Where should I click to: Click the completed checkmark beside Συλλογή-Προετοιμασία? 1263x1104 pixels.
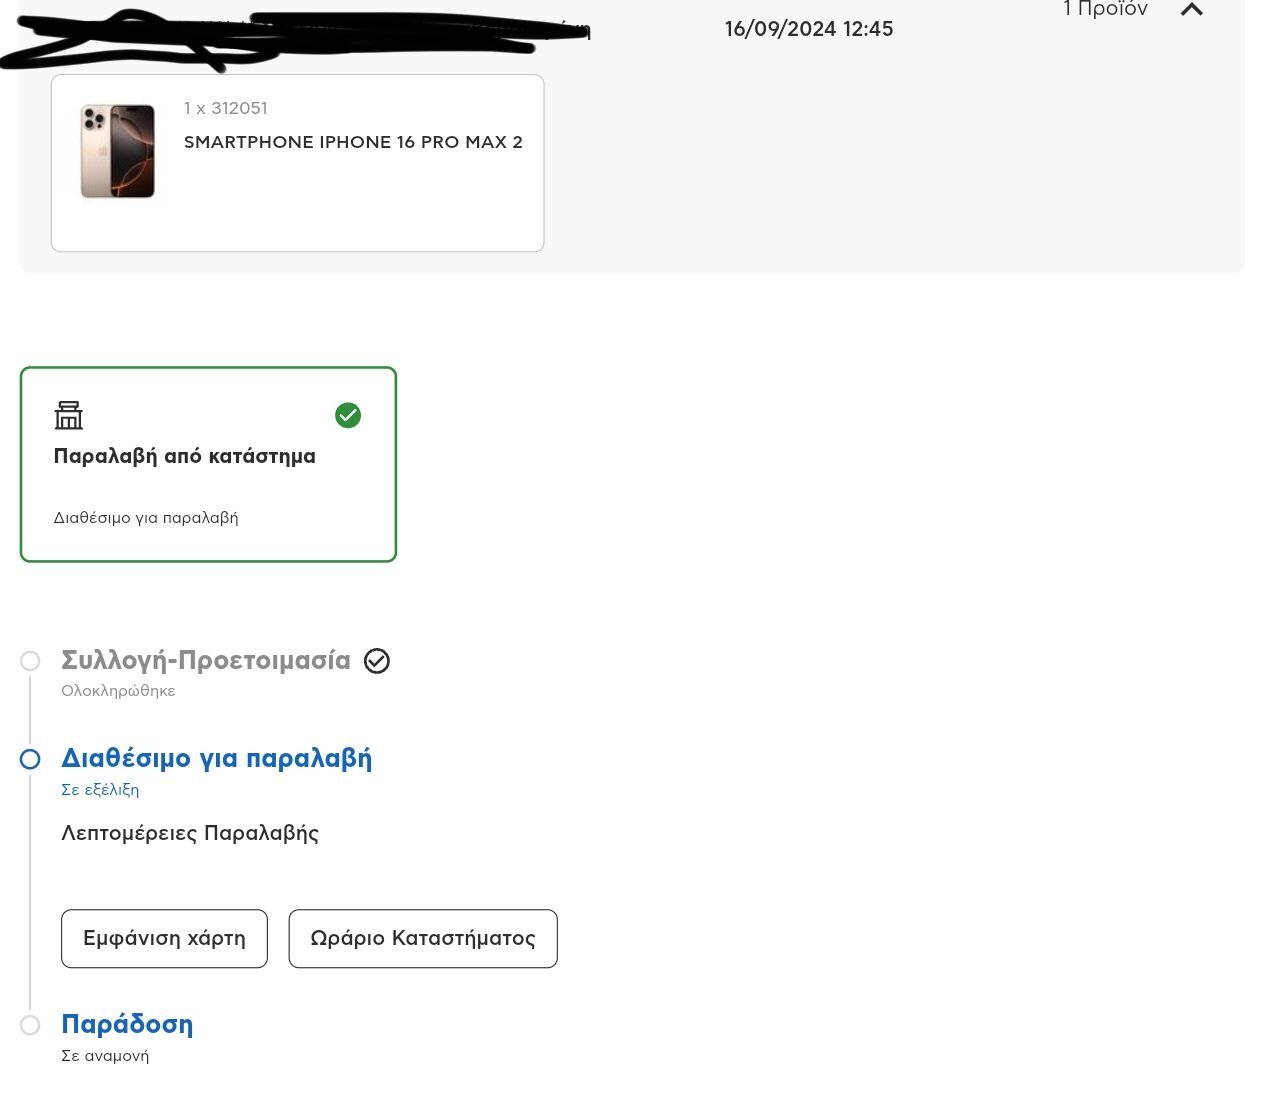(377, 661)
